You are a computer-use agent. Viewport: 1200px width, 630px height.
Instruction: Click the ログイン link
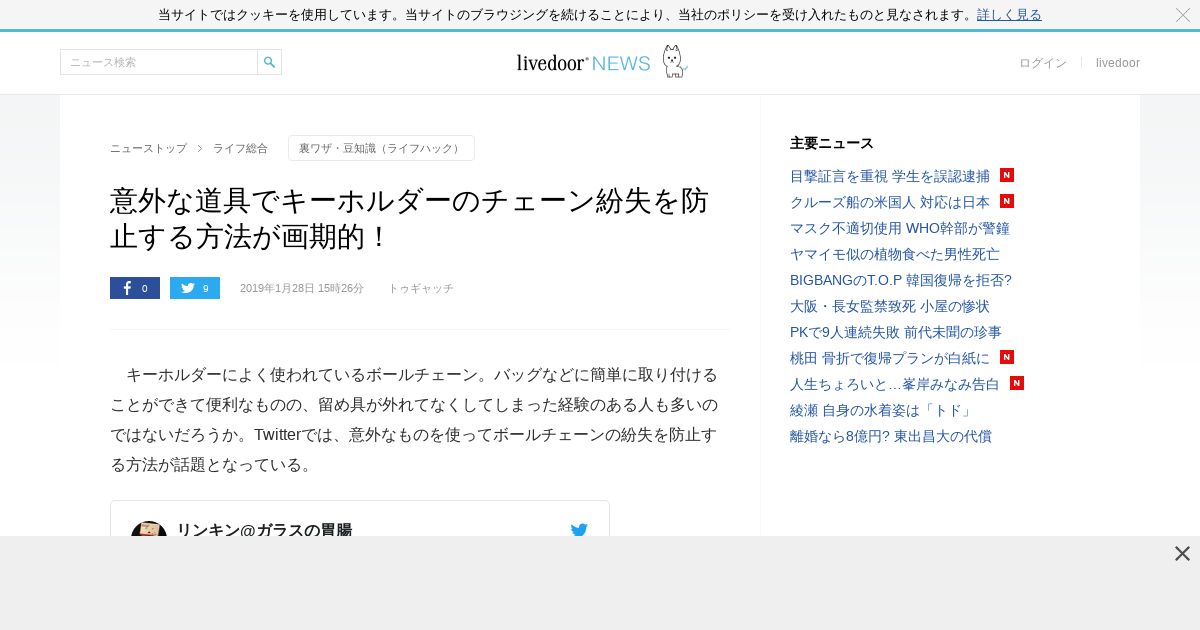(x=1043, y=63)
